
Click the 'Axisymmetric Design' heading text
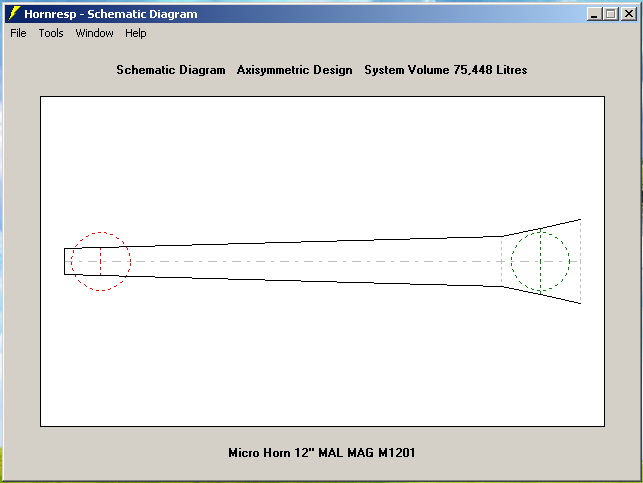pos(294,70)
